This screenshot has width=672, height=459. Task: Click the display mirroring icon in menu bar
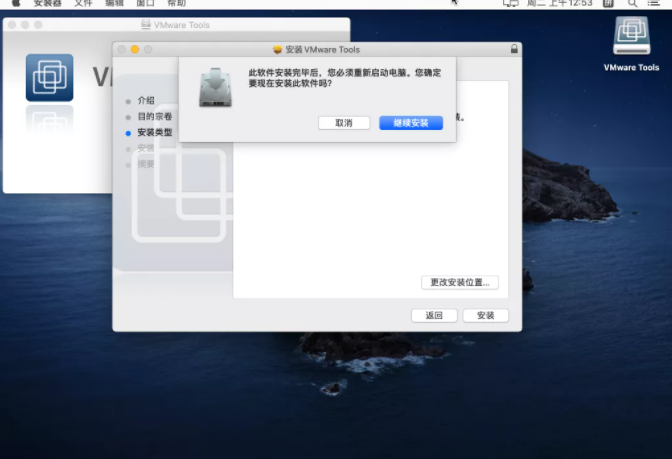pyautogui.click(x=510, y=3)
